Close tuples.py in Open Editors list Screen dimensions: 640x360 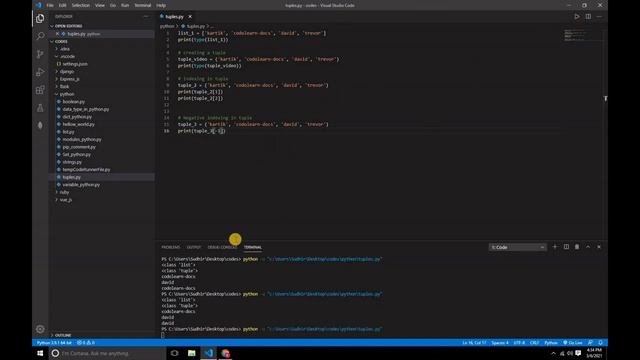pos(57,34)
